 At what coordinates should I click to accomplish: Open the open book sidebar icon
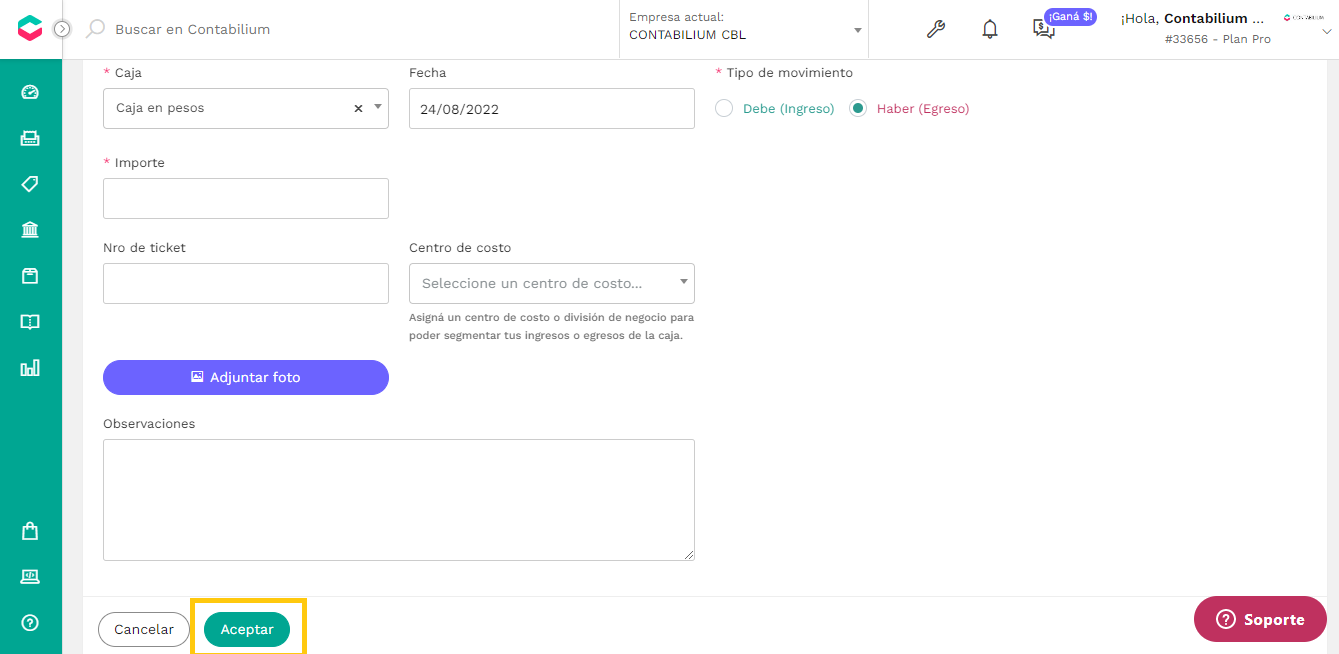click(x=30, y=322)
